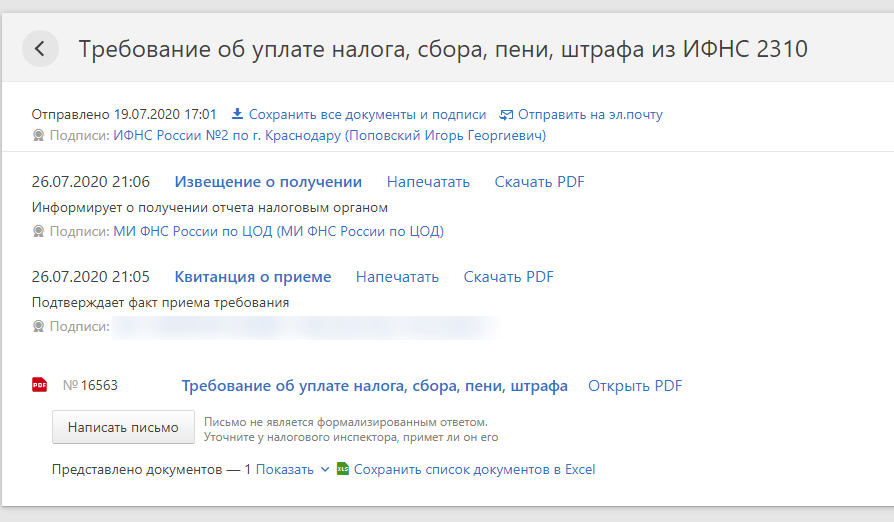Click the back arrow button
Screen dimensions: 894x522
click(x=40, y=48)
